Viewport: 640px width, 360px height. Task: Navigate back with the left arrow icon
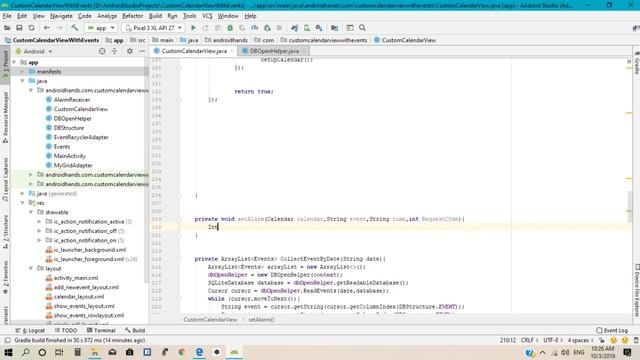[47, 28]
